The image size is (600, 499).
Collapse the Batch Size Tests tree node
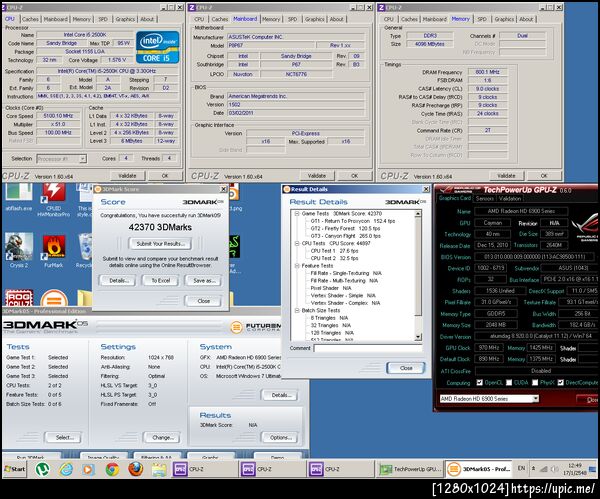pyautogui.click(x=297, y=310)
